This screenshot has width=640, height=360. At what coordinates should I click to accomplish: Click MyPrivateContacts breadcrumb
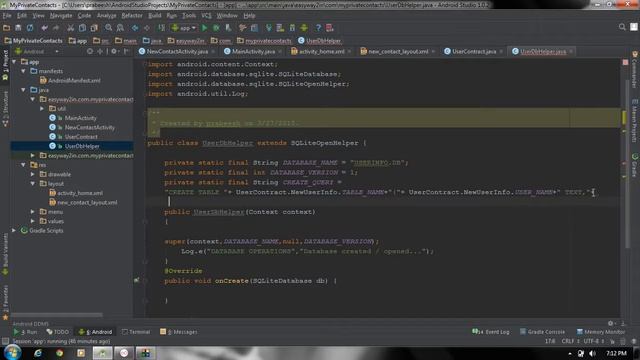(x=33, y=40)
